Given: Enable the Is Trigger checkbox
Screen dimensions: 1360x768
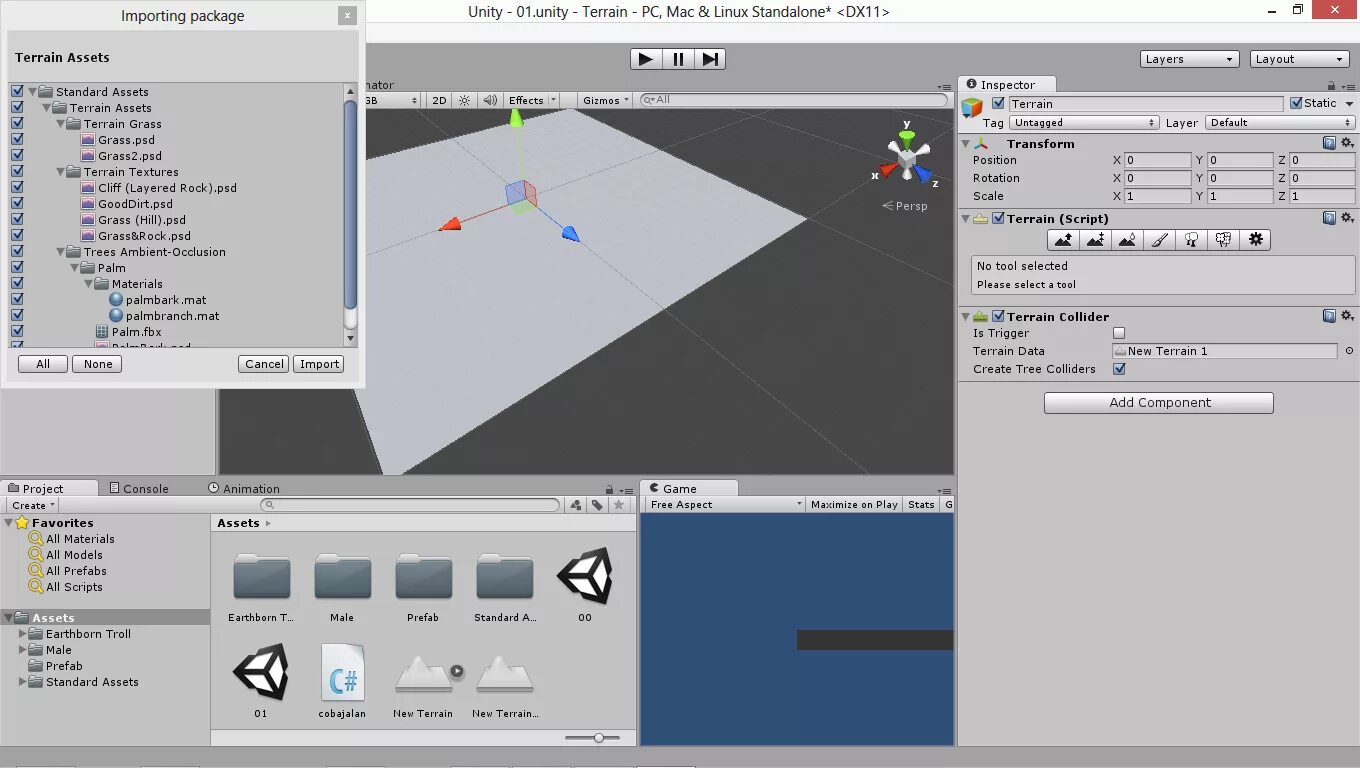Looking at the screenshot, I should 1119,333.
